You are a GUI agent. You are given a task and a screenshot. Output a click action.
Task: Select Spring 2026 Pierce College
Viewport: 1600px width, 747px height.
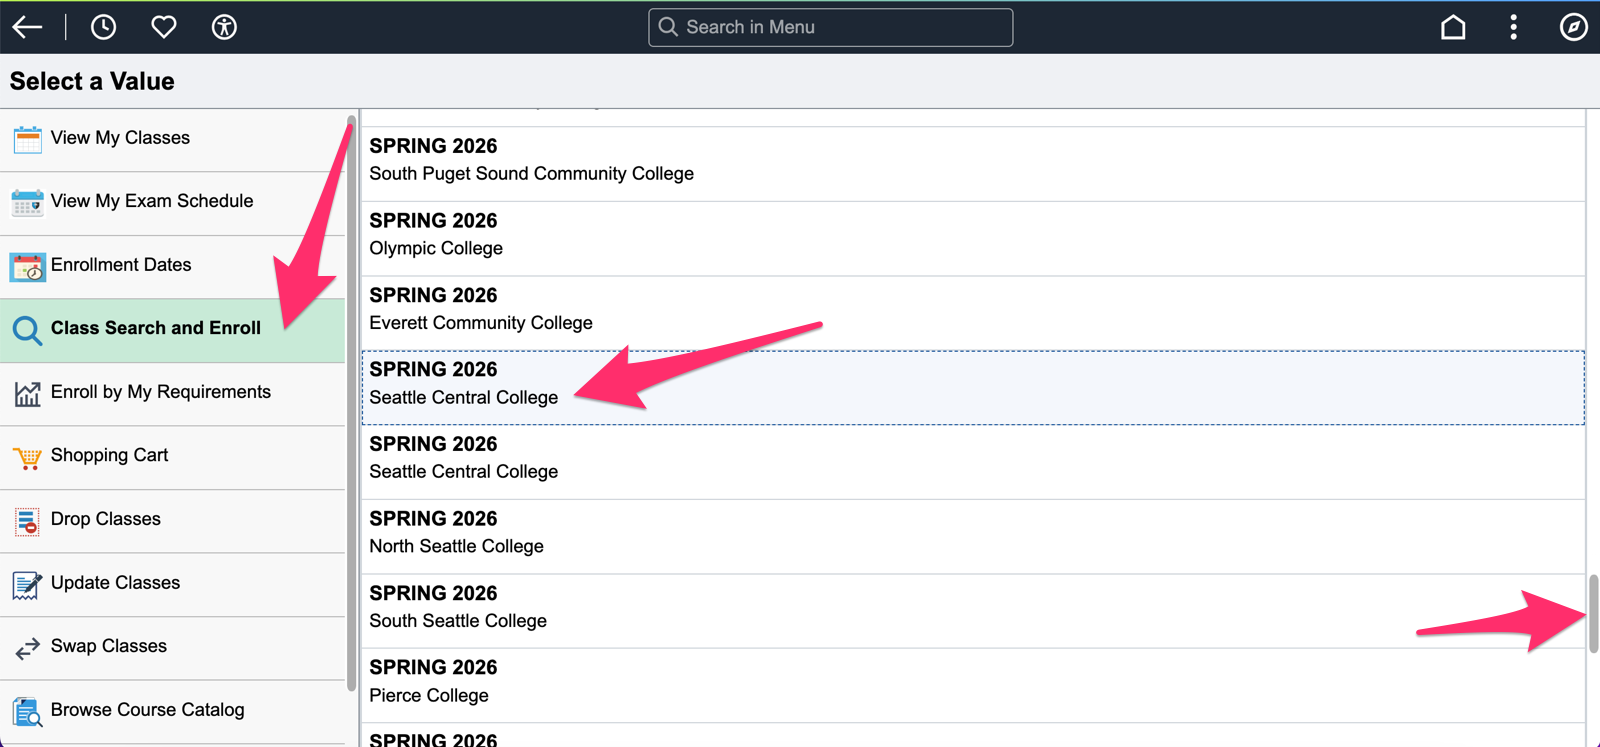(973, 686)
